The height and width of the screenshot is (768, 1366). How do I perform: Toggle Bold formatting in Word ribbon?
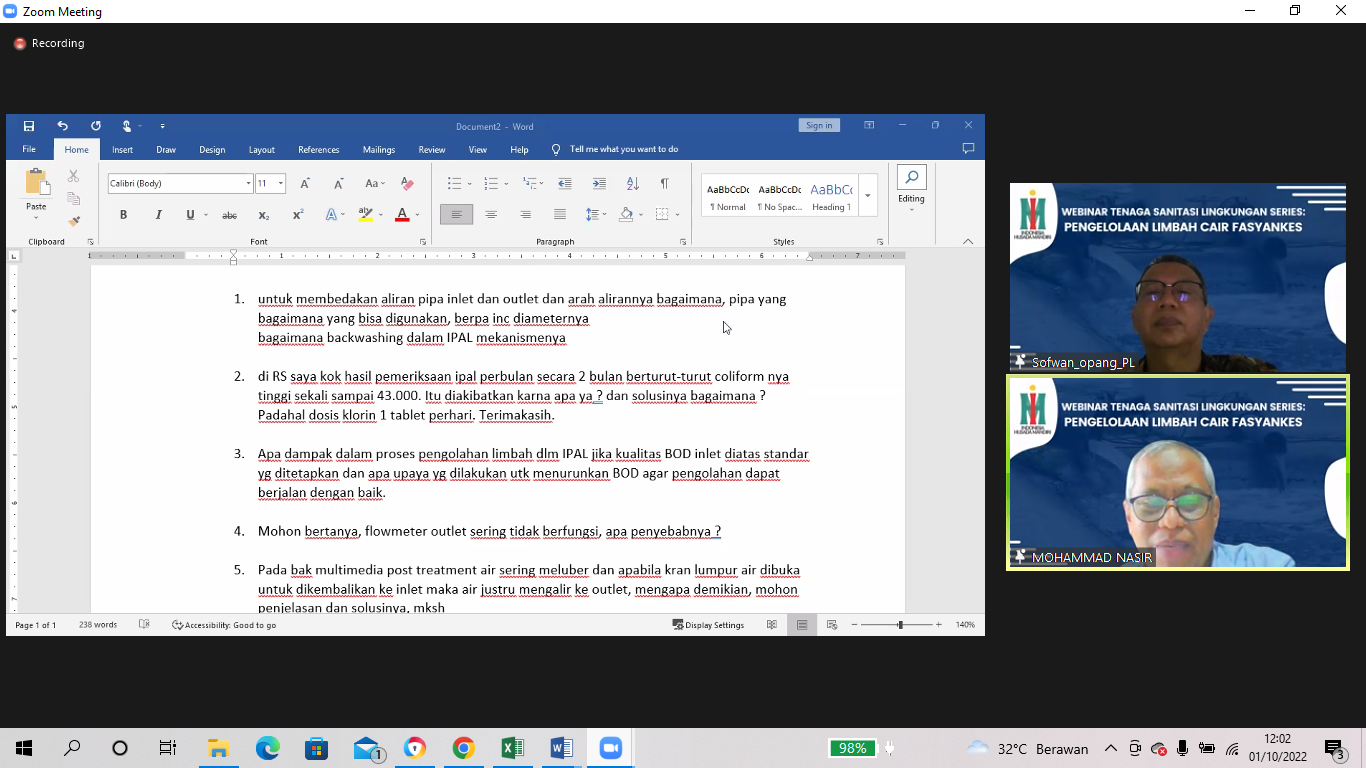pos(123,215)
